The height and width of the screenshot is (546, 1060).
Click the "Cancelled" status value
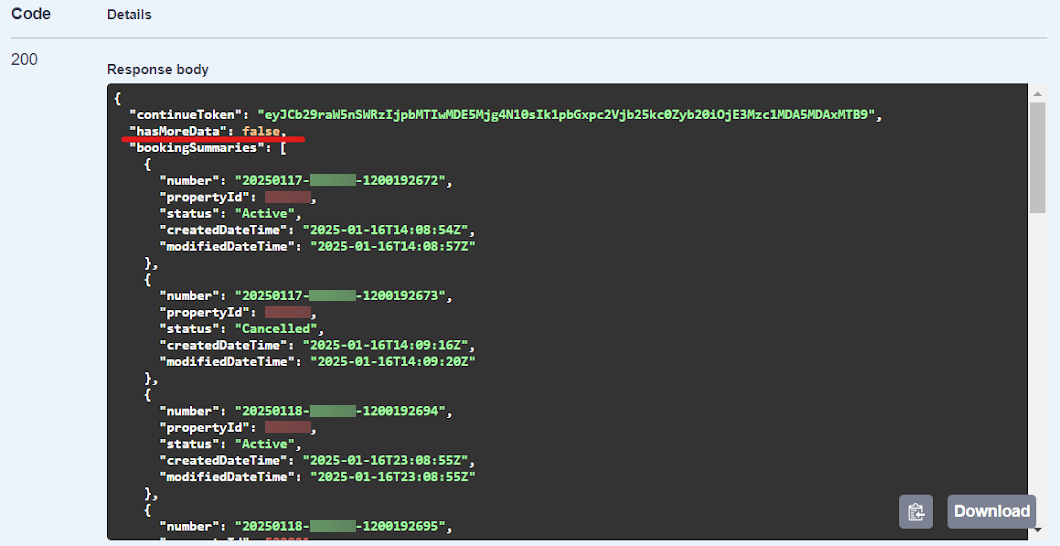click(x=276, y=329)
